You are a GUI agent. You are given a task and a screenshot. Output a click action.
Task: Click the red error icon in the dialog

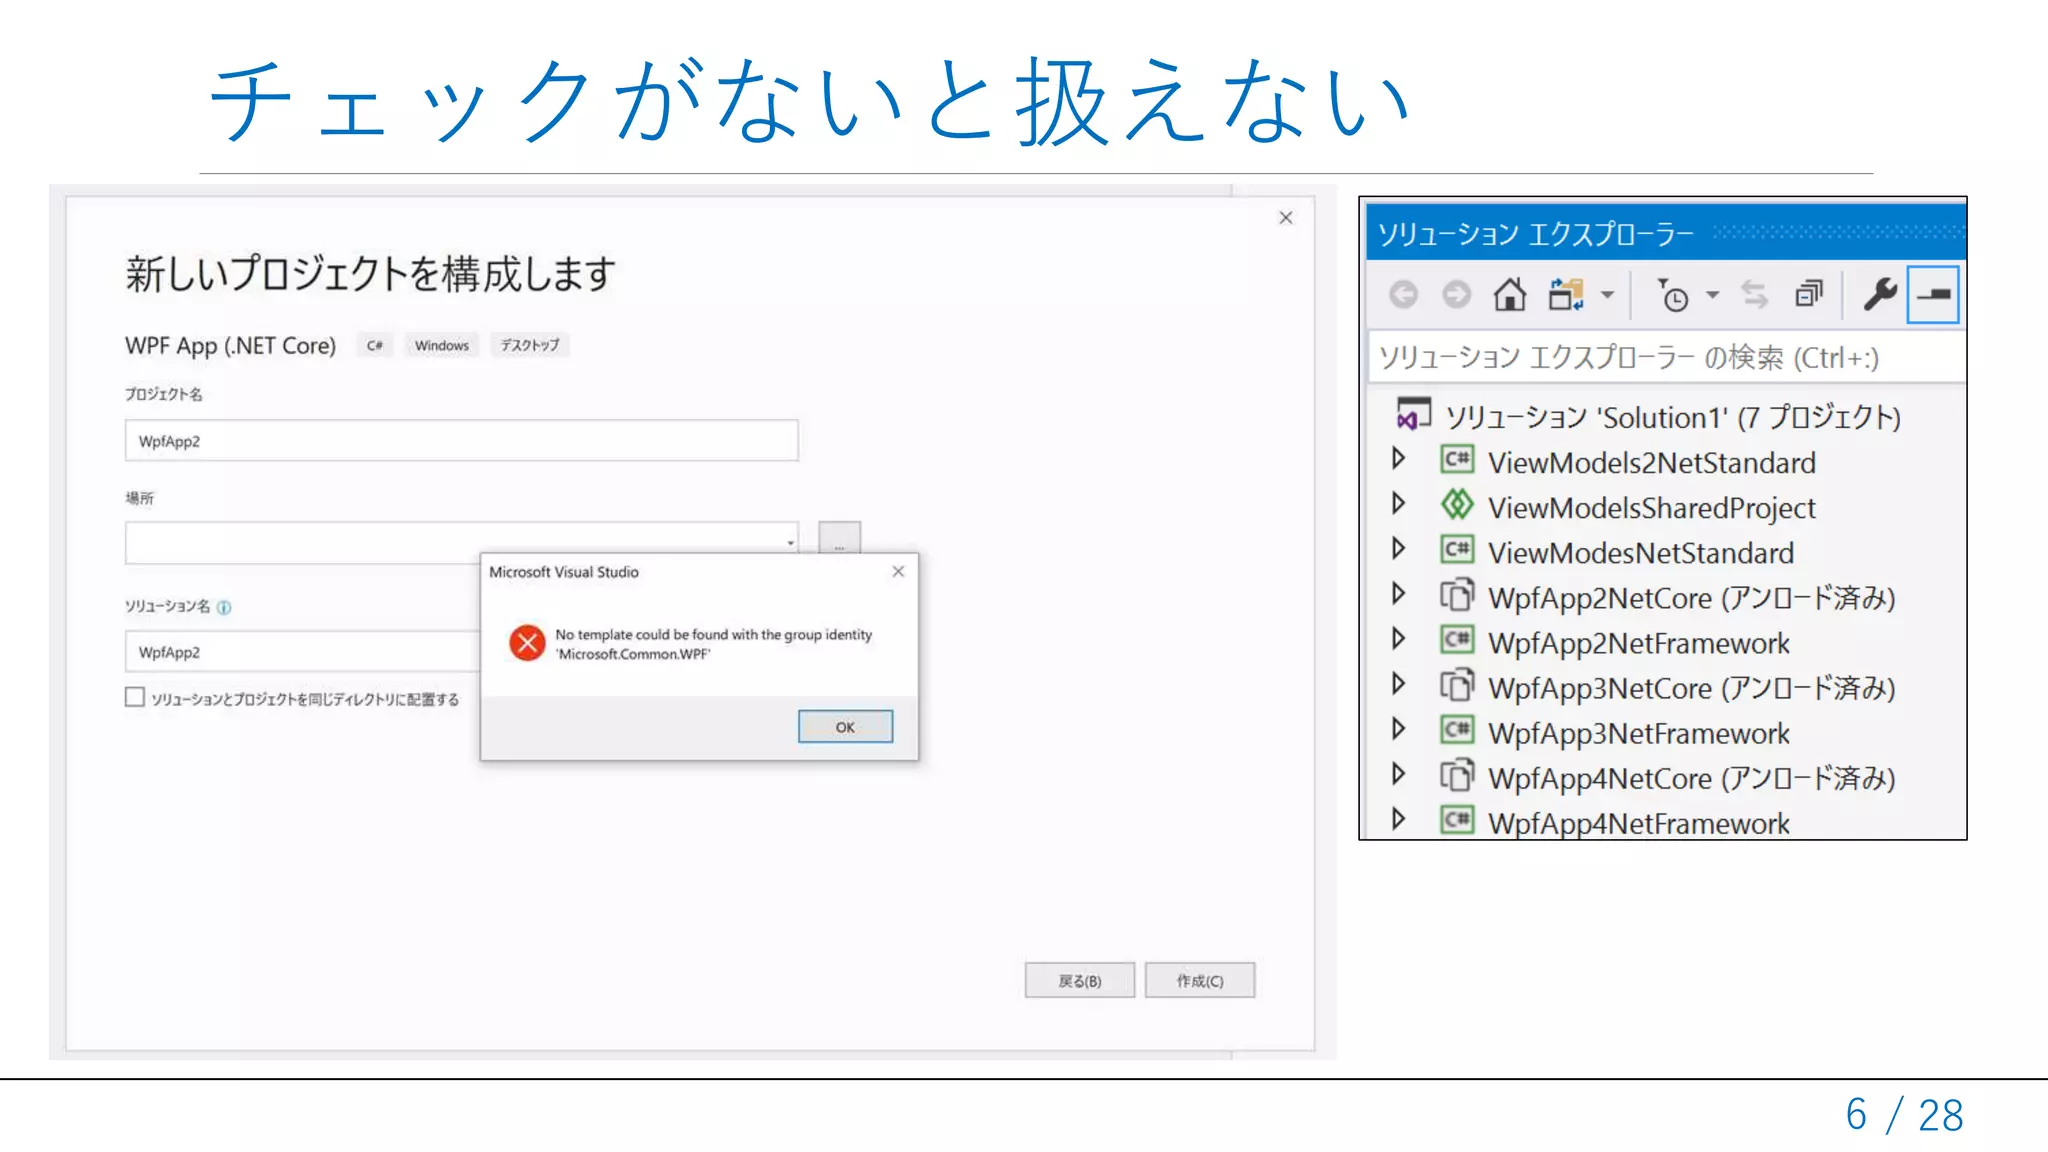click(527, 643)
